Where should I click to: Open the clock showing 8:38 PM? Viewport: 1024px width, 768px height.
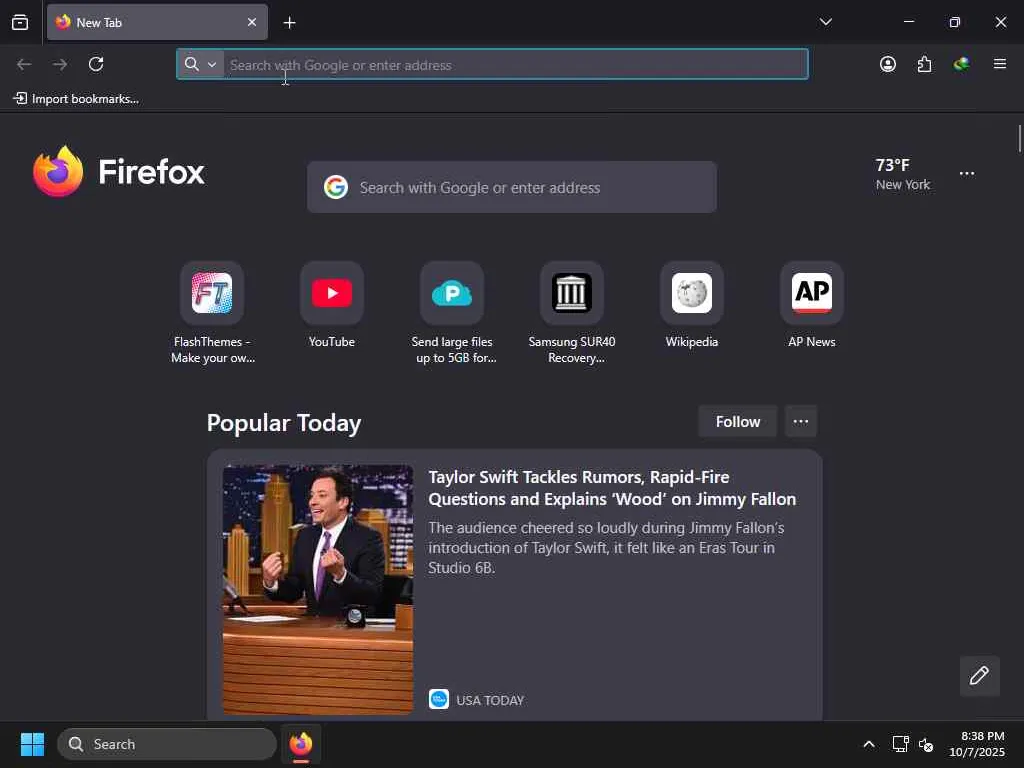tap(977, 744)
